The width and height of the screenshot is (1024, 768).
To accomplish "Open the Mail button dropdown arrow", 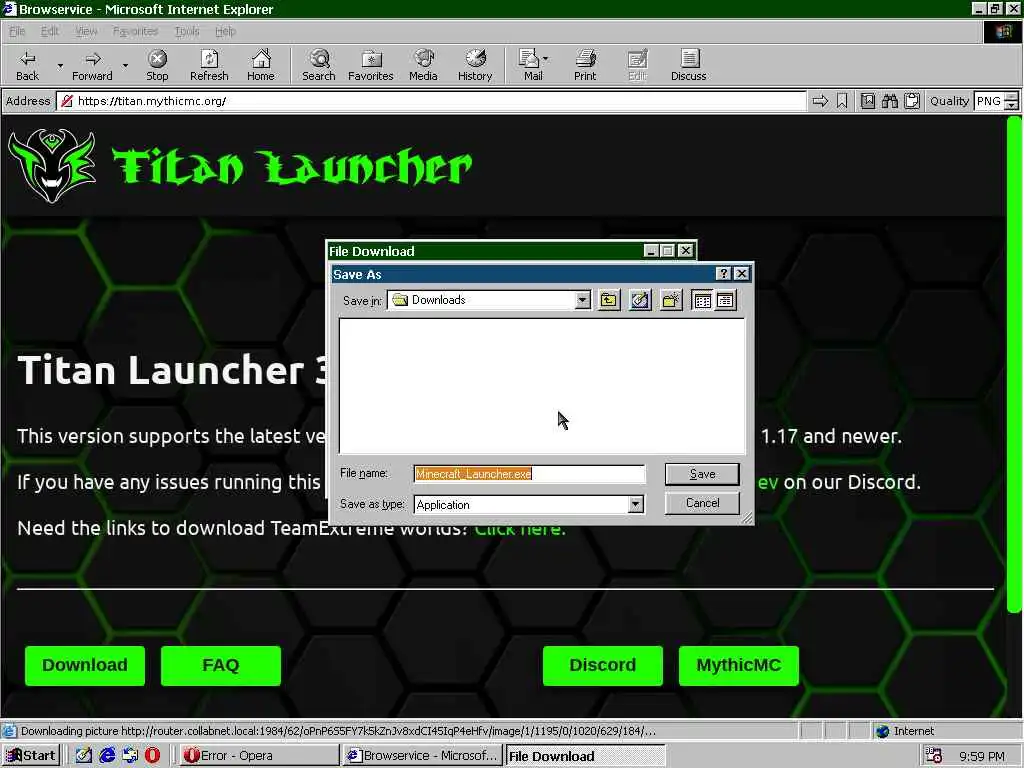I will click(x=546, y=59).
